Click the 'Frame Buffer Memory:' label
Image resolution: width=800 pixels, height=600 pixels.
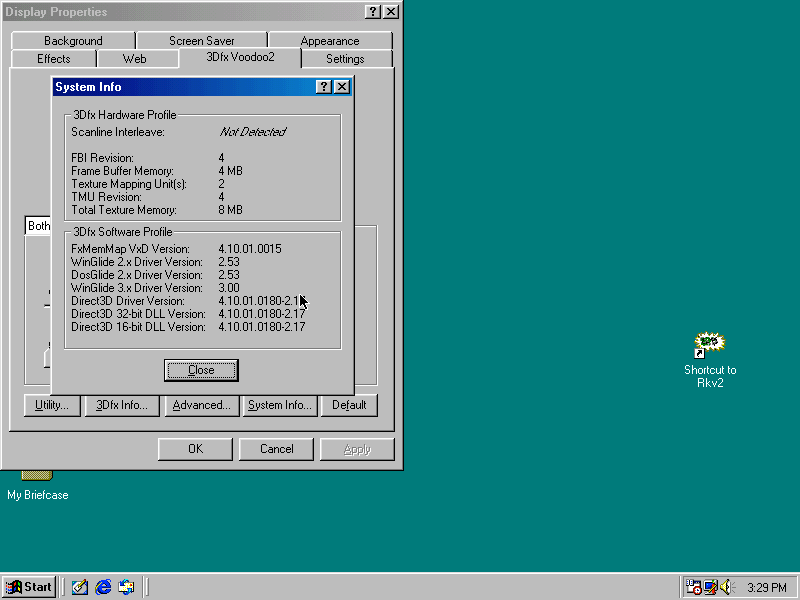pyautogui.click(x=122, y=171)
